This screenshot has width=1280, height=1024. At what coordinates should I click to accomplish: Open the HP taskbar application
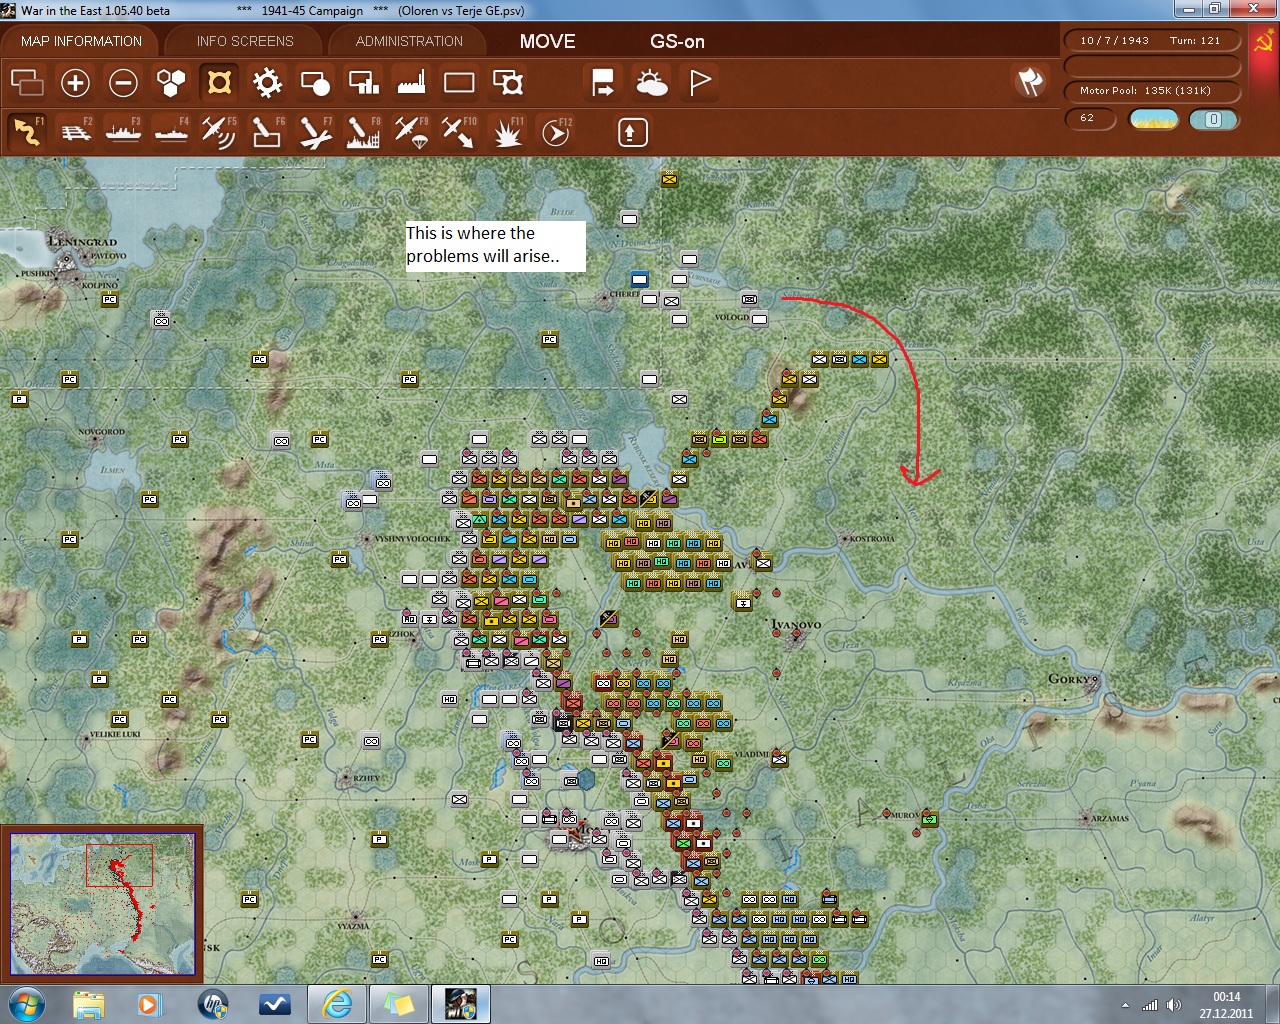click(x=213, y=1004)
